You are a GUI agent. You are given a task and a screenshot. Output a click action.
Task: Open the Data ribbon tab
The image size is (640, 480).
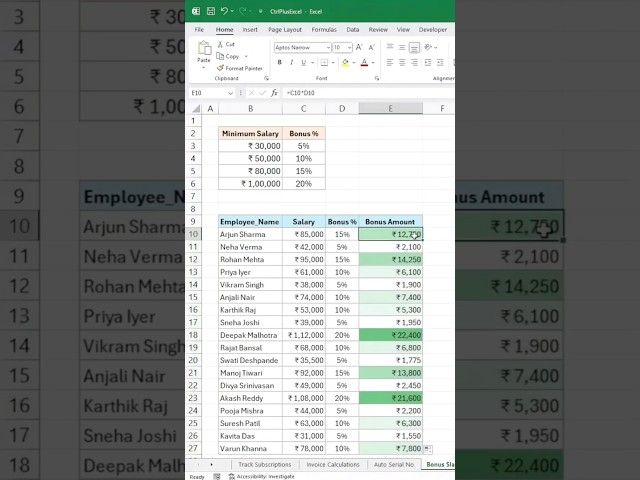click(353, 29)
